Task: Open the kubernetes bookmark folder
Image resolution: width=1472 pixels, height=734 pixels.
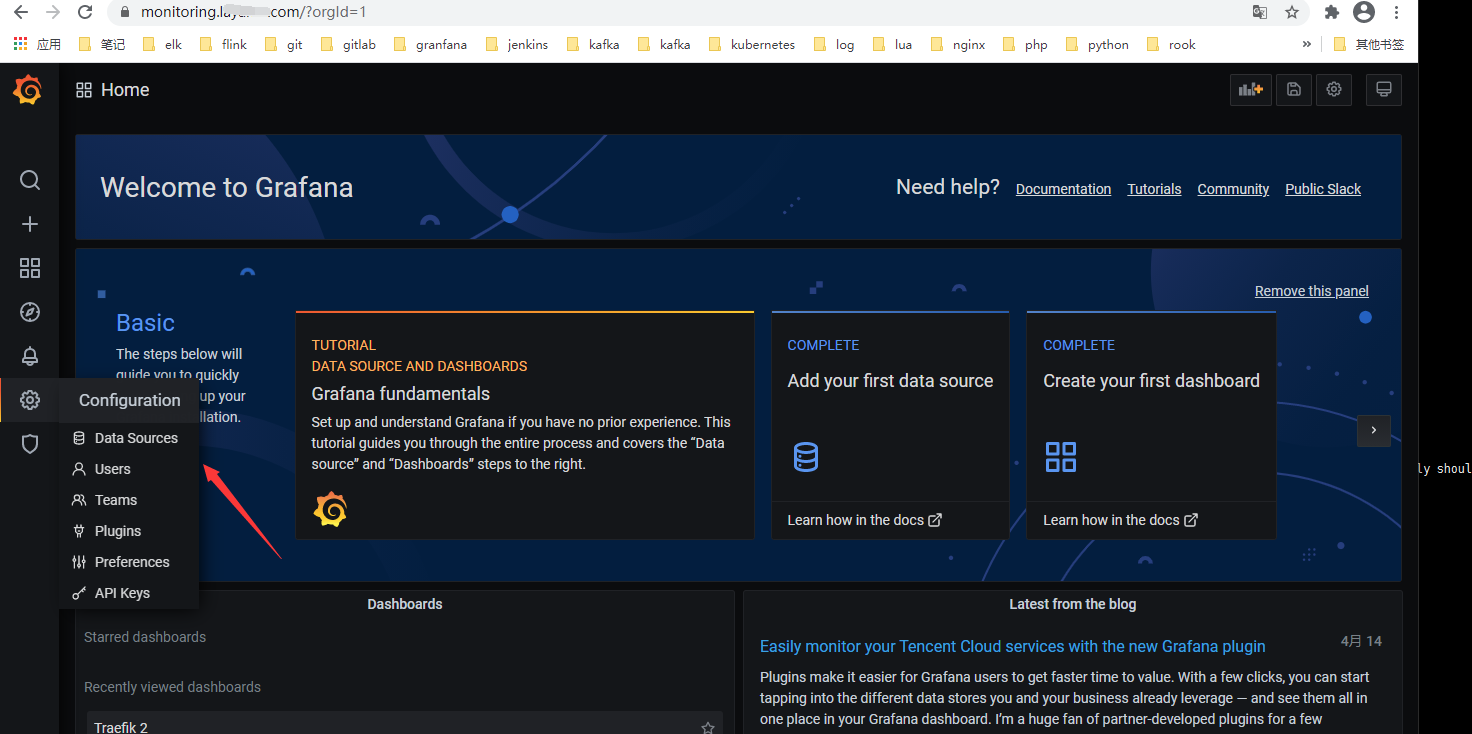Action: [752, 44]
